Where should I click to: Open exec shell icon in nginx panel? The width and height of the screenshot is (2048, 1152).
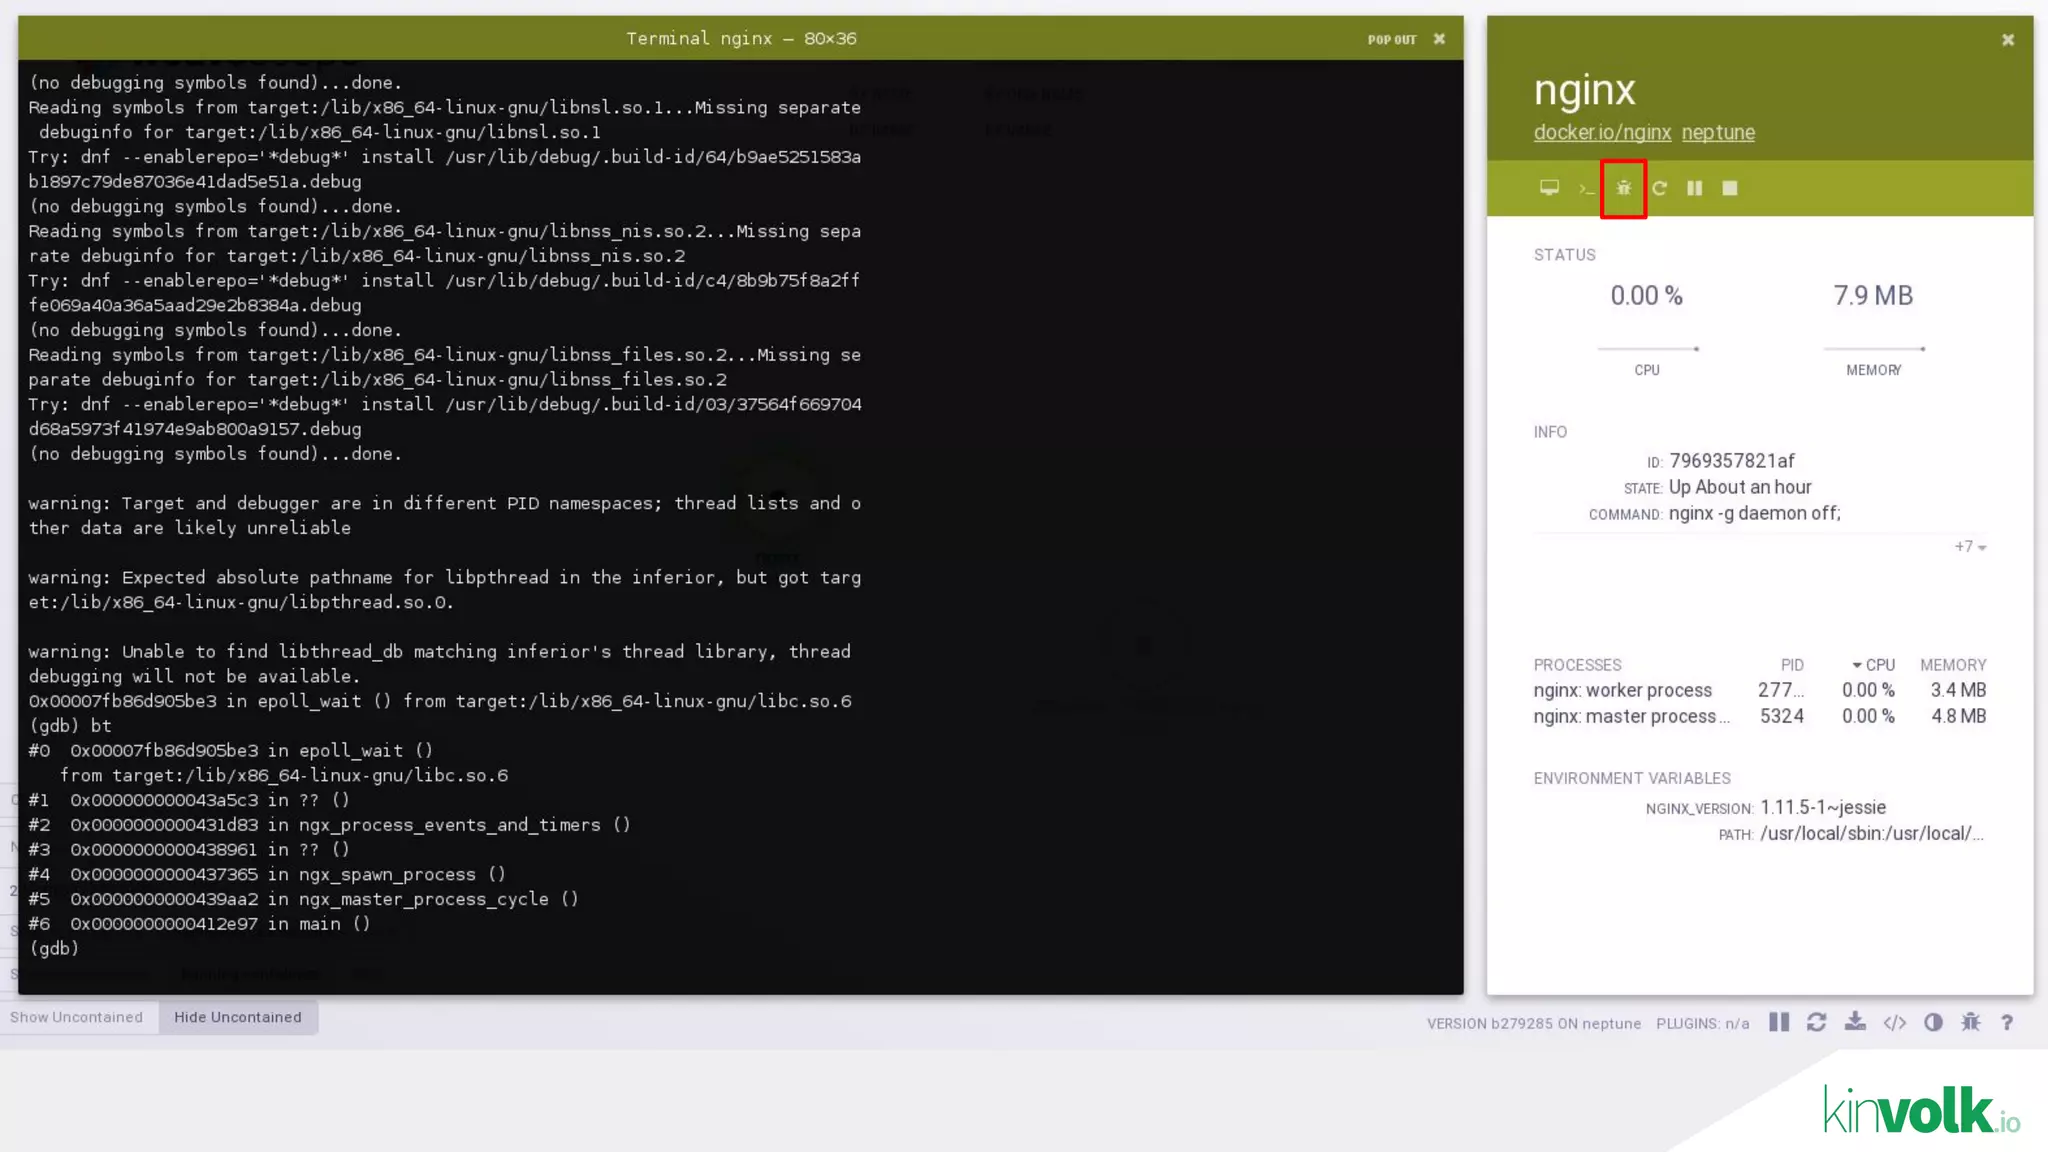click(x=1586, y=188)
